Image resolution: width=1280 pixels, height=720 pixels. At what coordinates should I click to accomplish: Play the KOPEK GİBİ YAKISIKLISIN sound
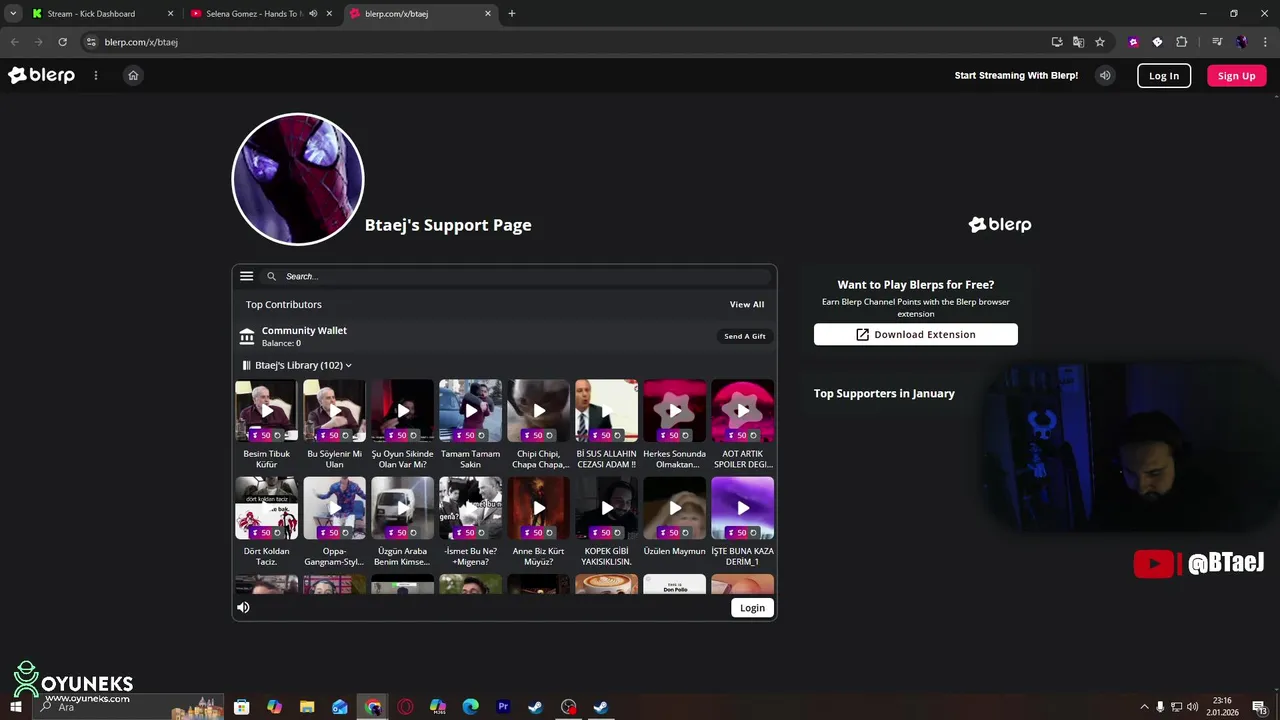[606, 508]
